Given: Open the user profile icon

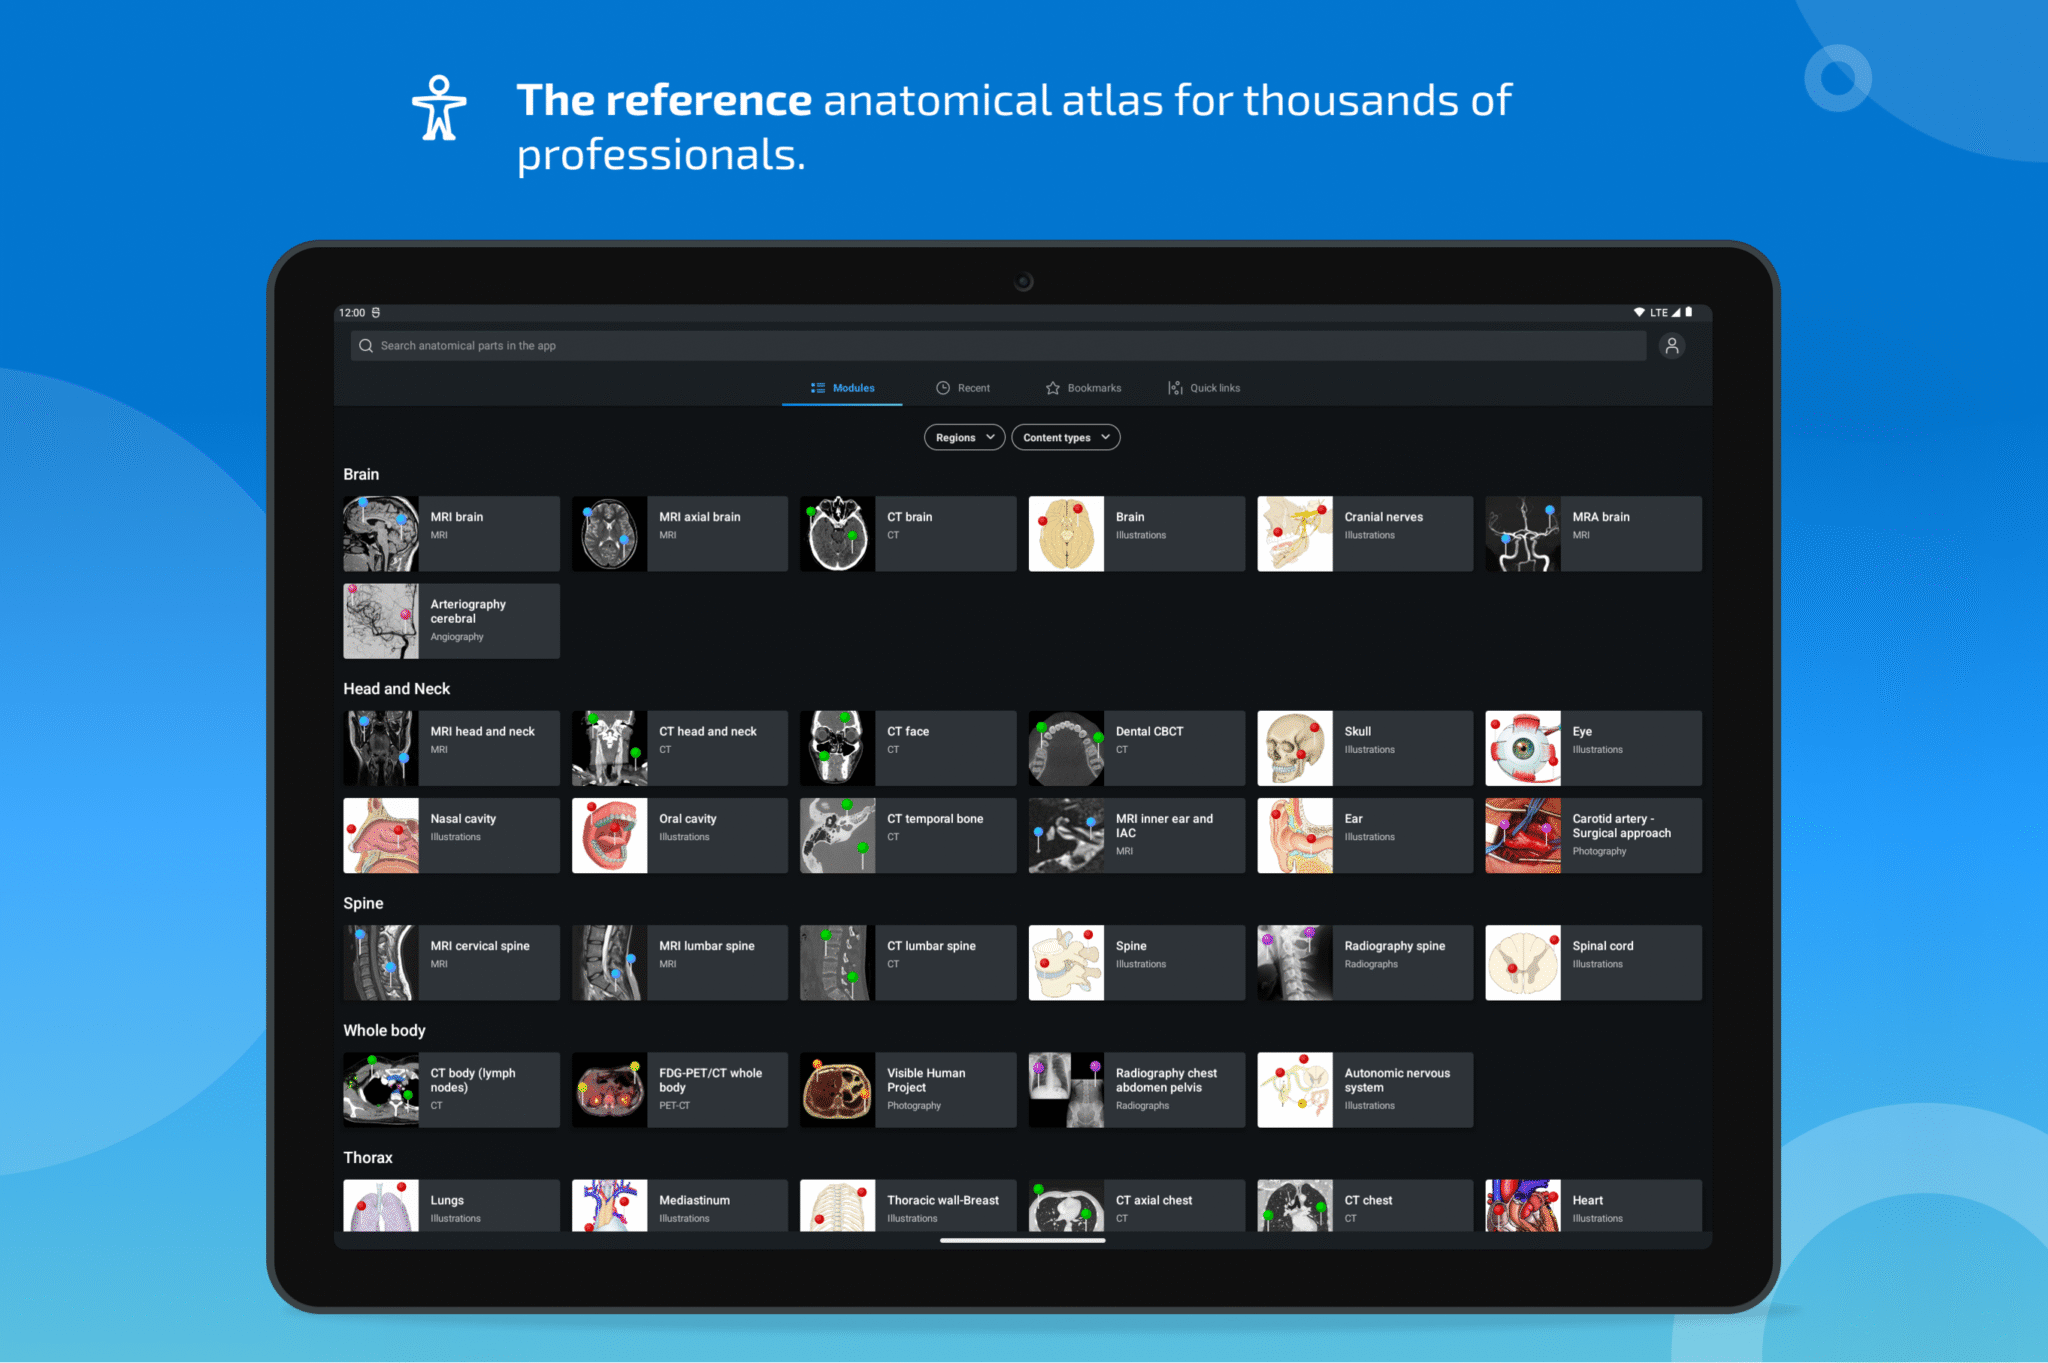Looking at the screenshot, I should click(x=1673, y=345).
